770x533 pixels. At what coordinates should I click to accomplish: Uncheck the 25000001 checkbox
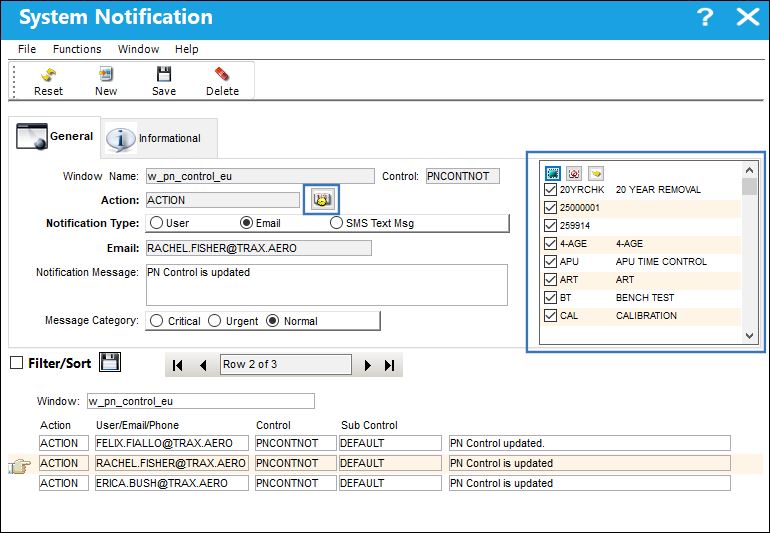[550, 207]
